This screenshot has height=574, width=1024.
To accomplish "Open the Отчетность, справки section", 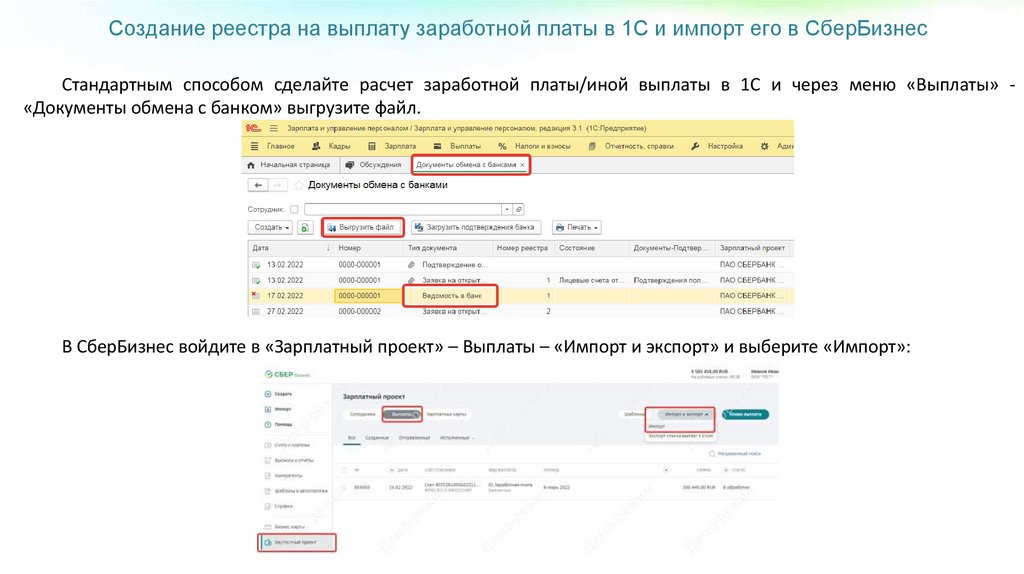I will click(x=631, y=146).
